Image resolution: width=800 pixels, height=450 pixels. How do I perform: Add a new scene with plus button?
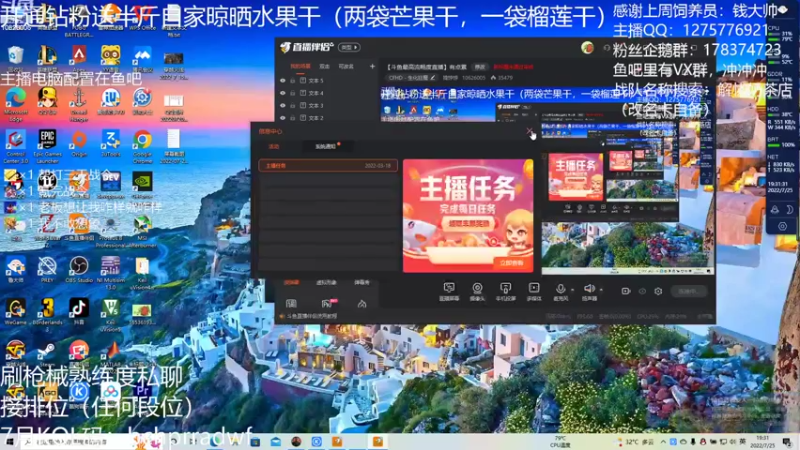coord(372,66)
